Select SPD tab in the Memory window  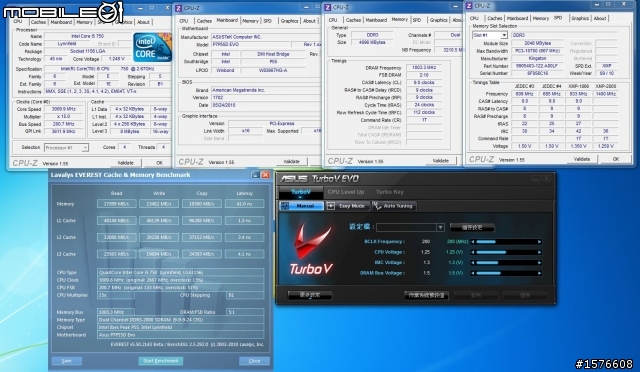[417, 20]
